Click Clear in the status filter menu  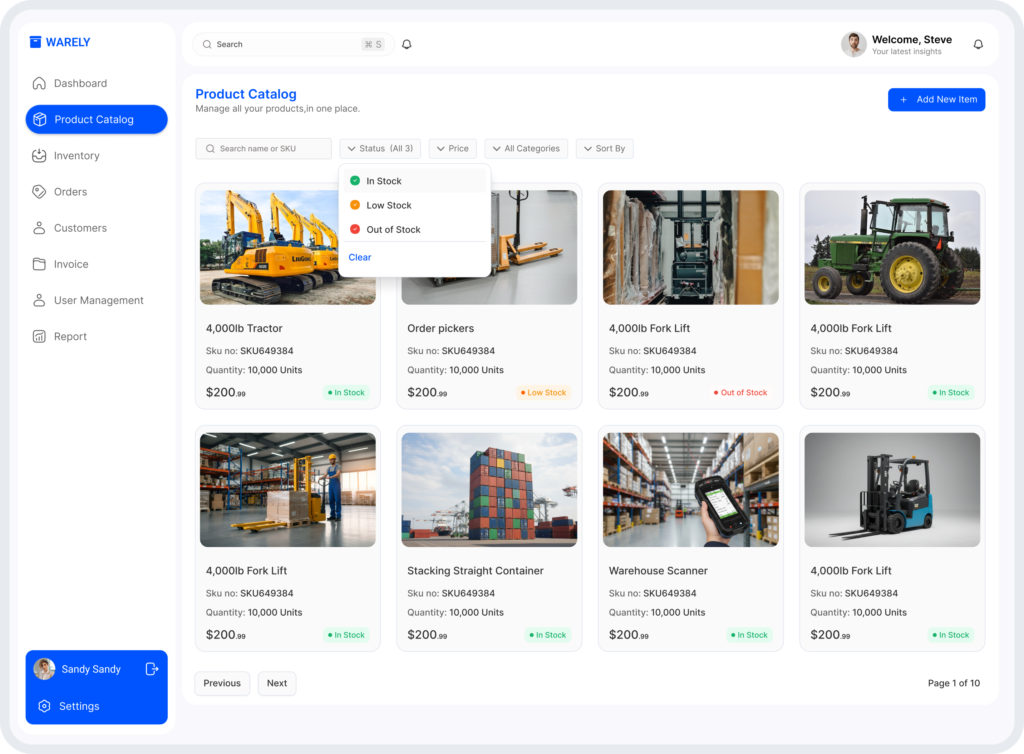click(360, 258)
